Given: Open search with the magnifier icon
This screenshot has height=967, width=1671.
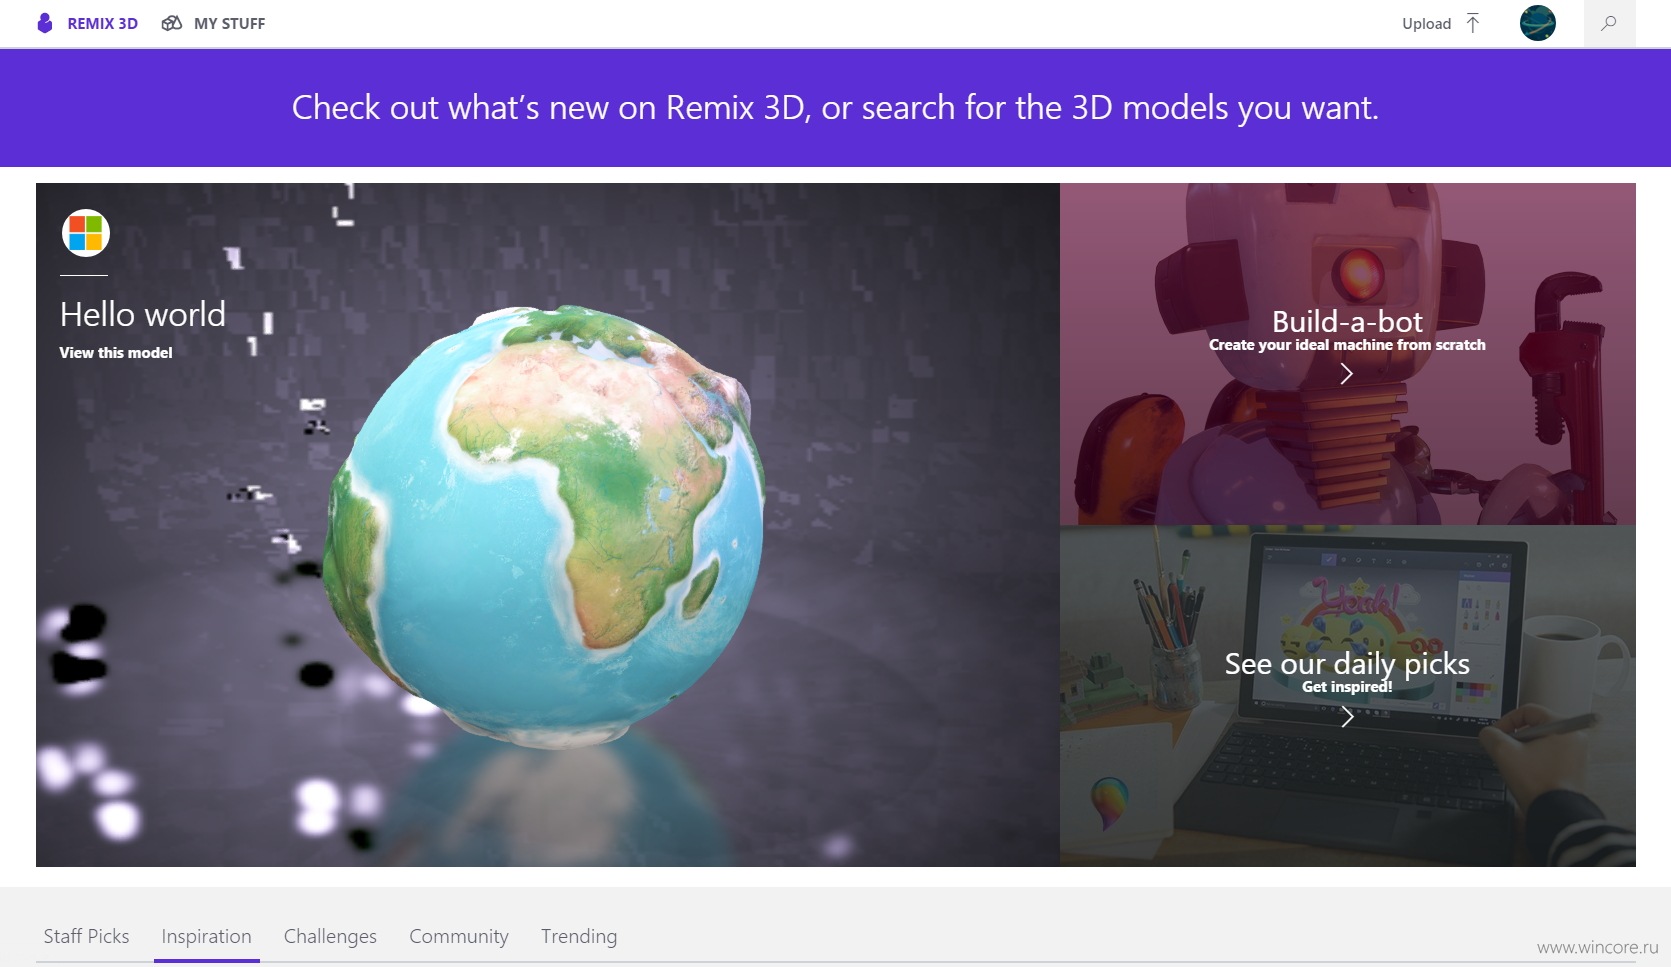Looking at the screenshot, I should [x=1609, y=23].
